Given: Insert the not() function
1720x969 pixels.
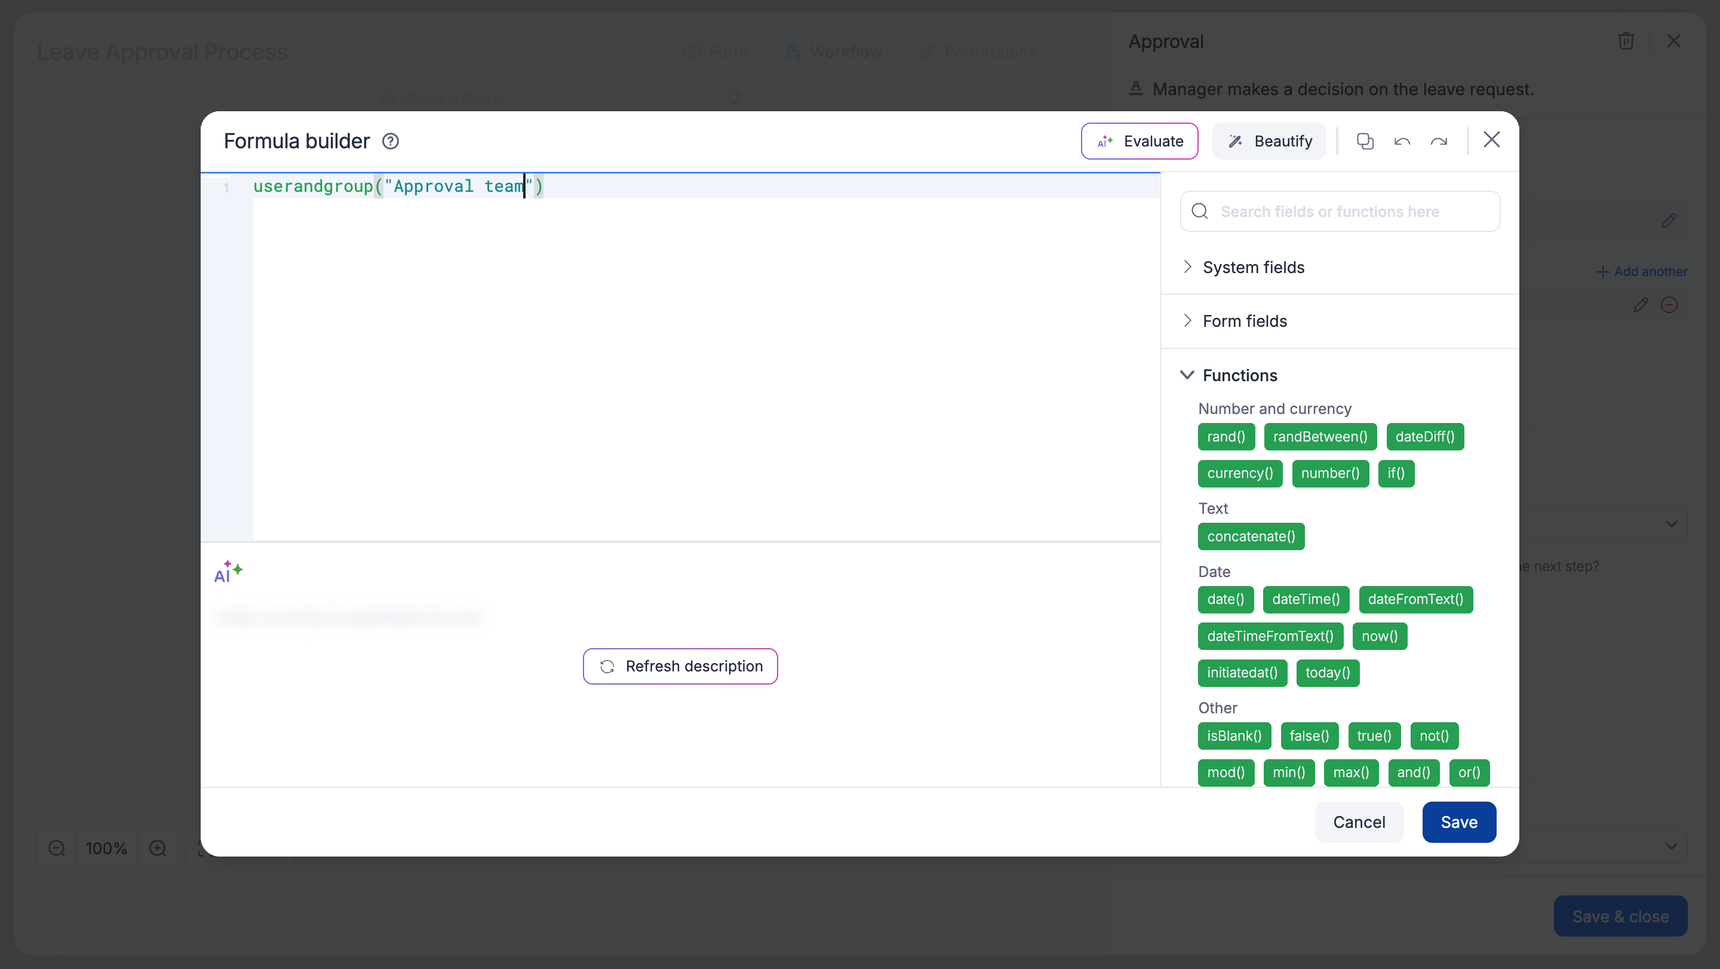Looking at the screenshot, I should 1434,736.
